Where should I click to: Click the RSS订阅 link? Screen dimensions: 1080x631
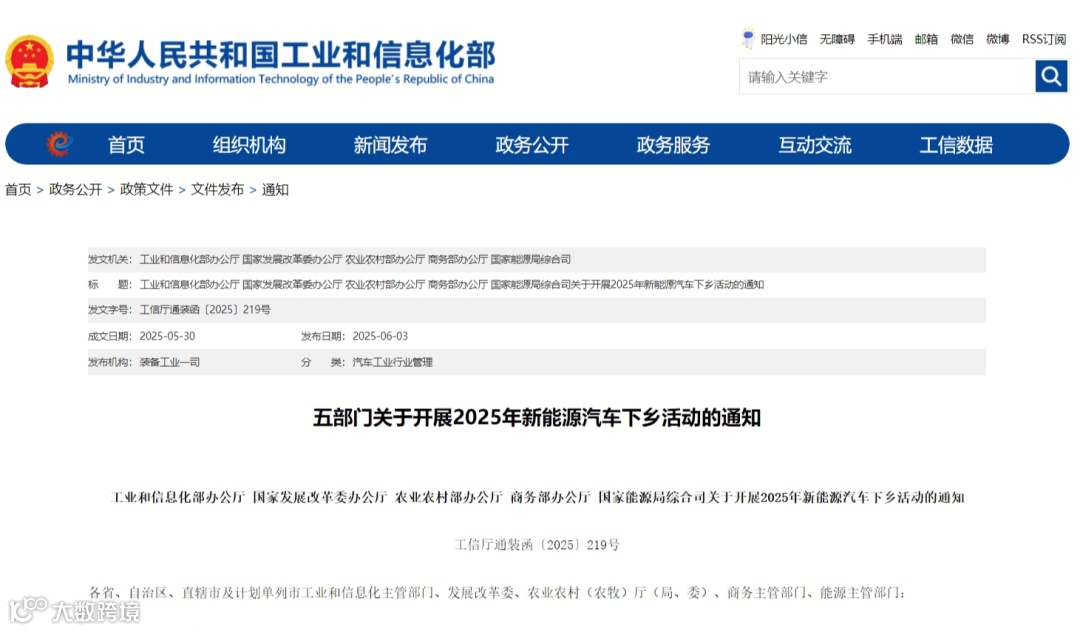(1043, 39)
